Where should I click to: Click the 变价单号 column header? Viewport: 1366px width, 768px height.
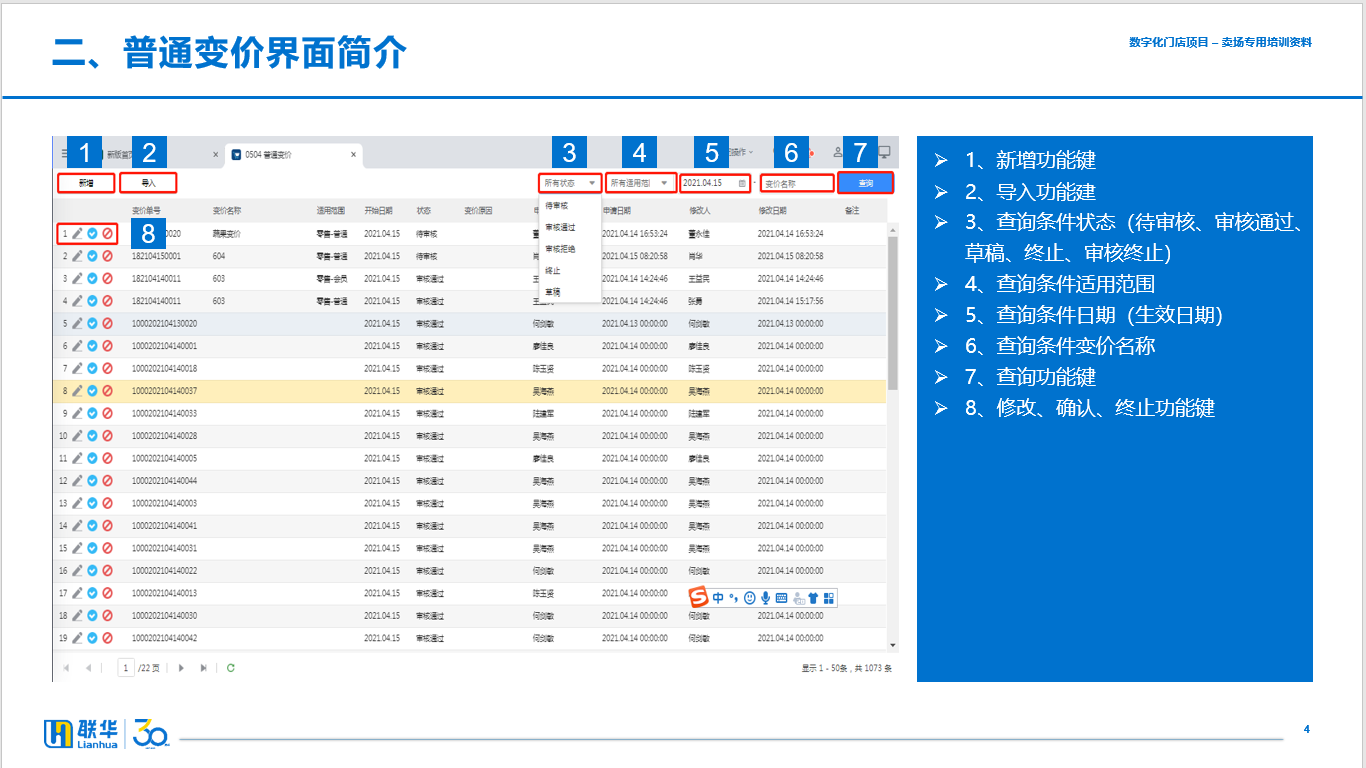(x=147, y=211)
